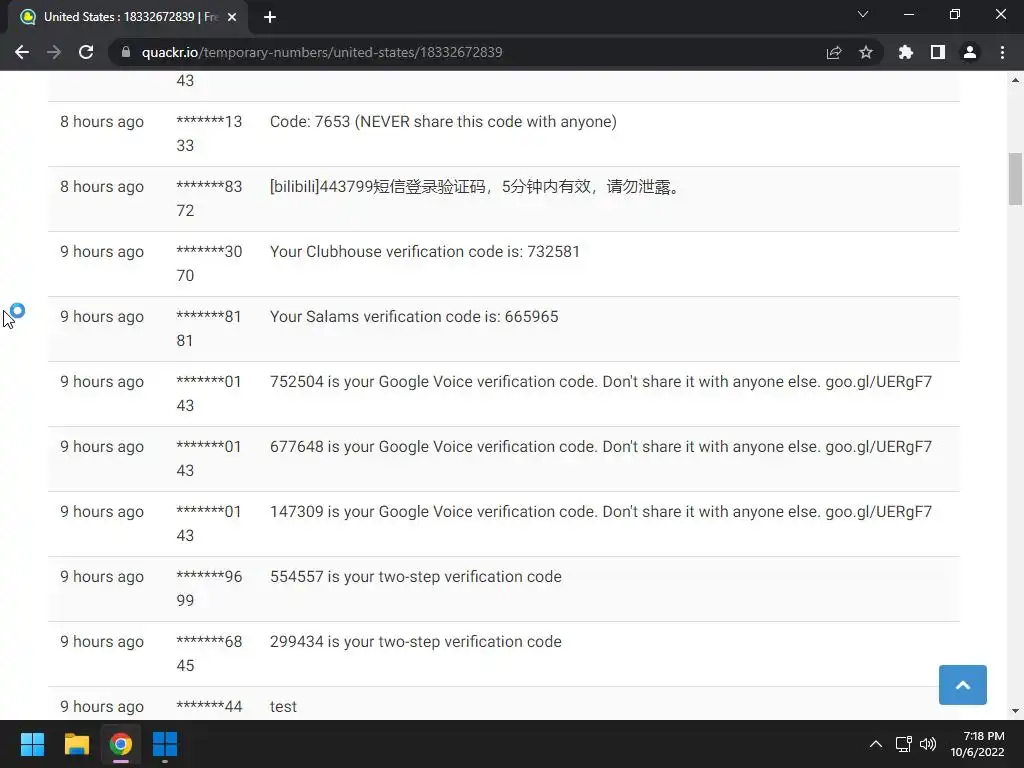
Task: Click the "test" message text
Action: coord(283,707)
